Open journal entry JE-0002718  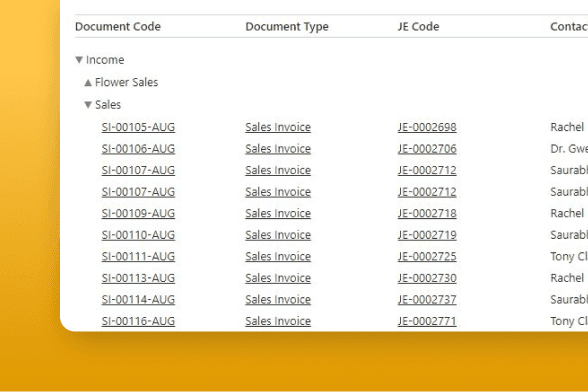427,213
